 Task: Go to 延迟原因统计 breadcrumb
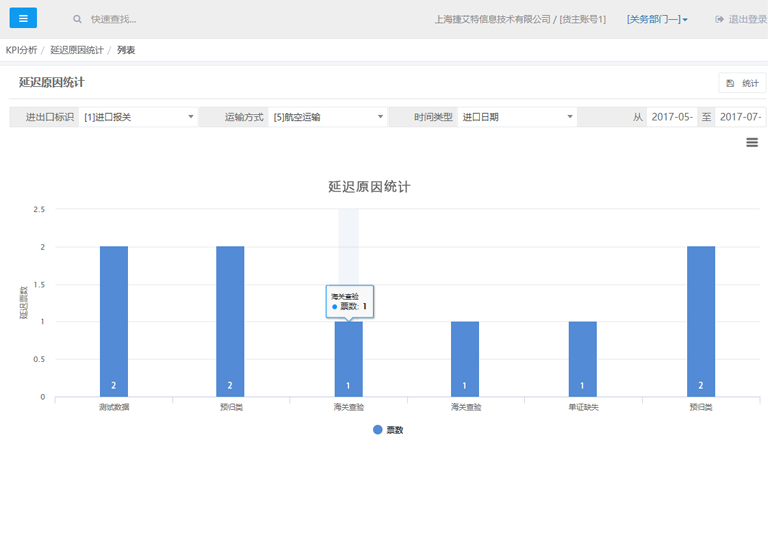(77, 50)
